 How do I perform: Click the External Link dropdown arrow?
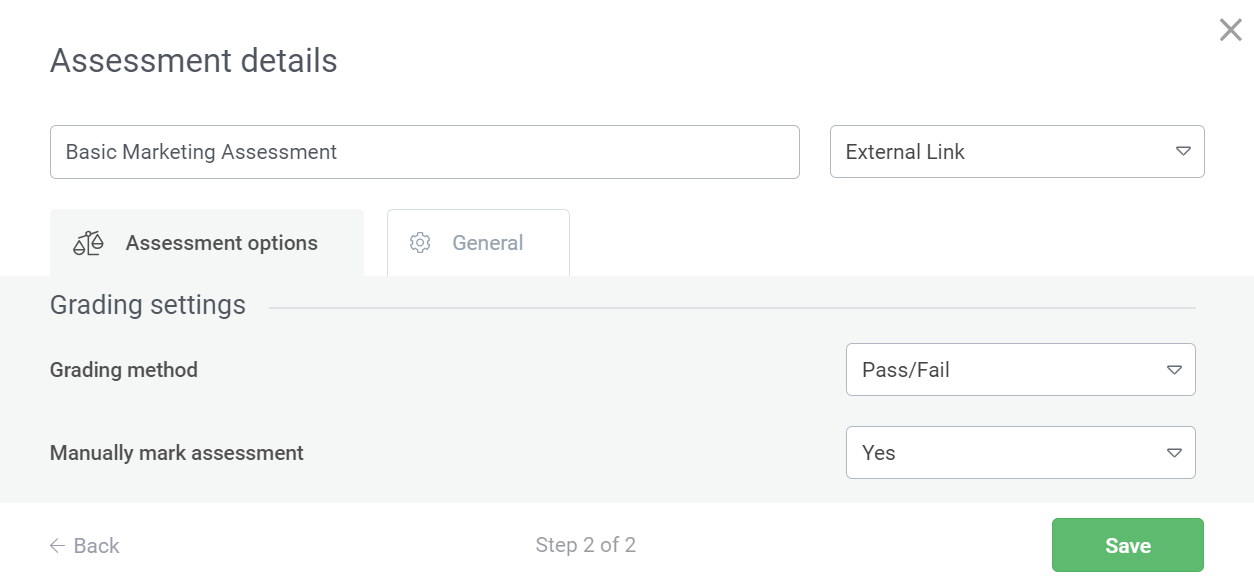pyautogui.click(x=1183, y=152)
